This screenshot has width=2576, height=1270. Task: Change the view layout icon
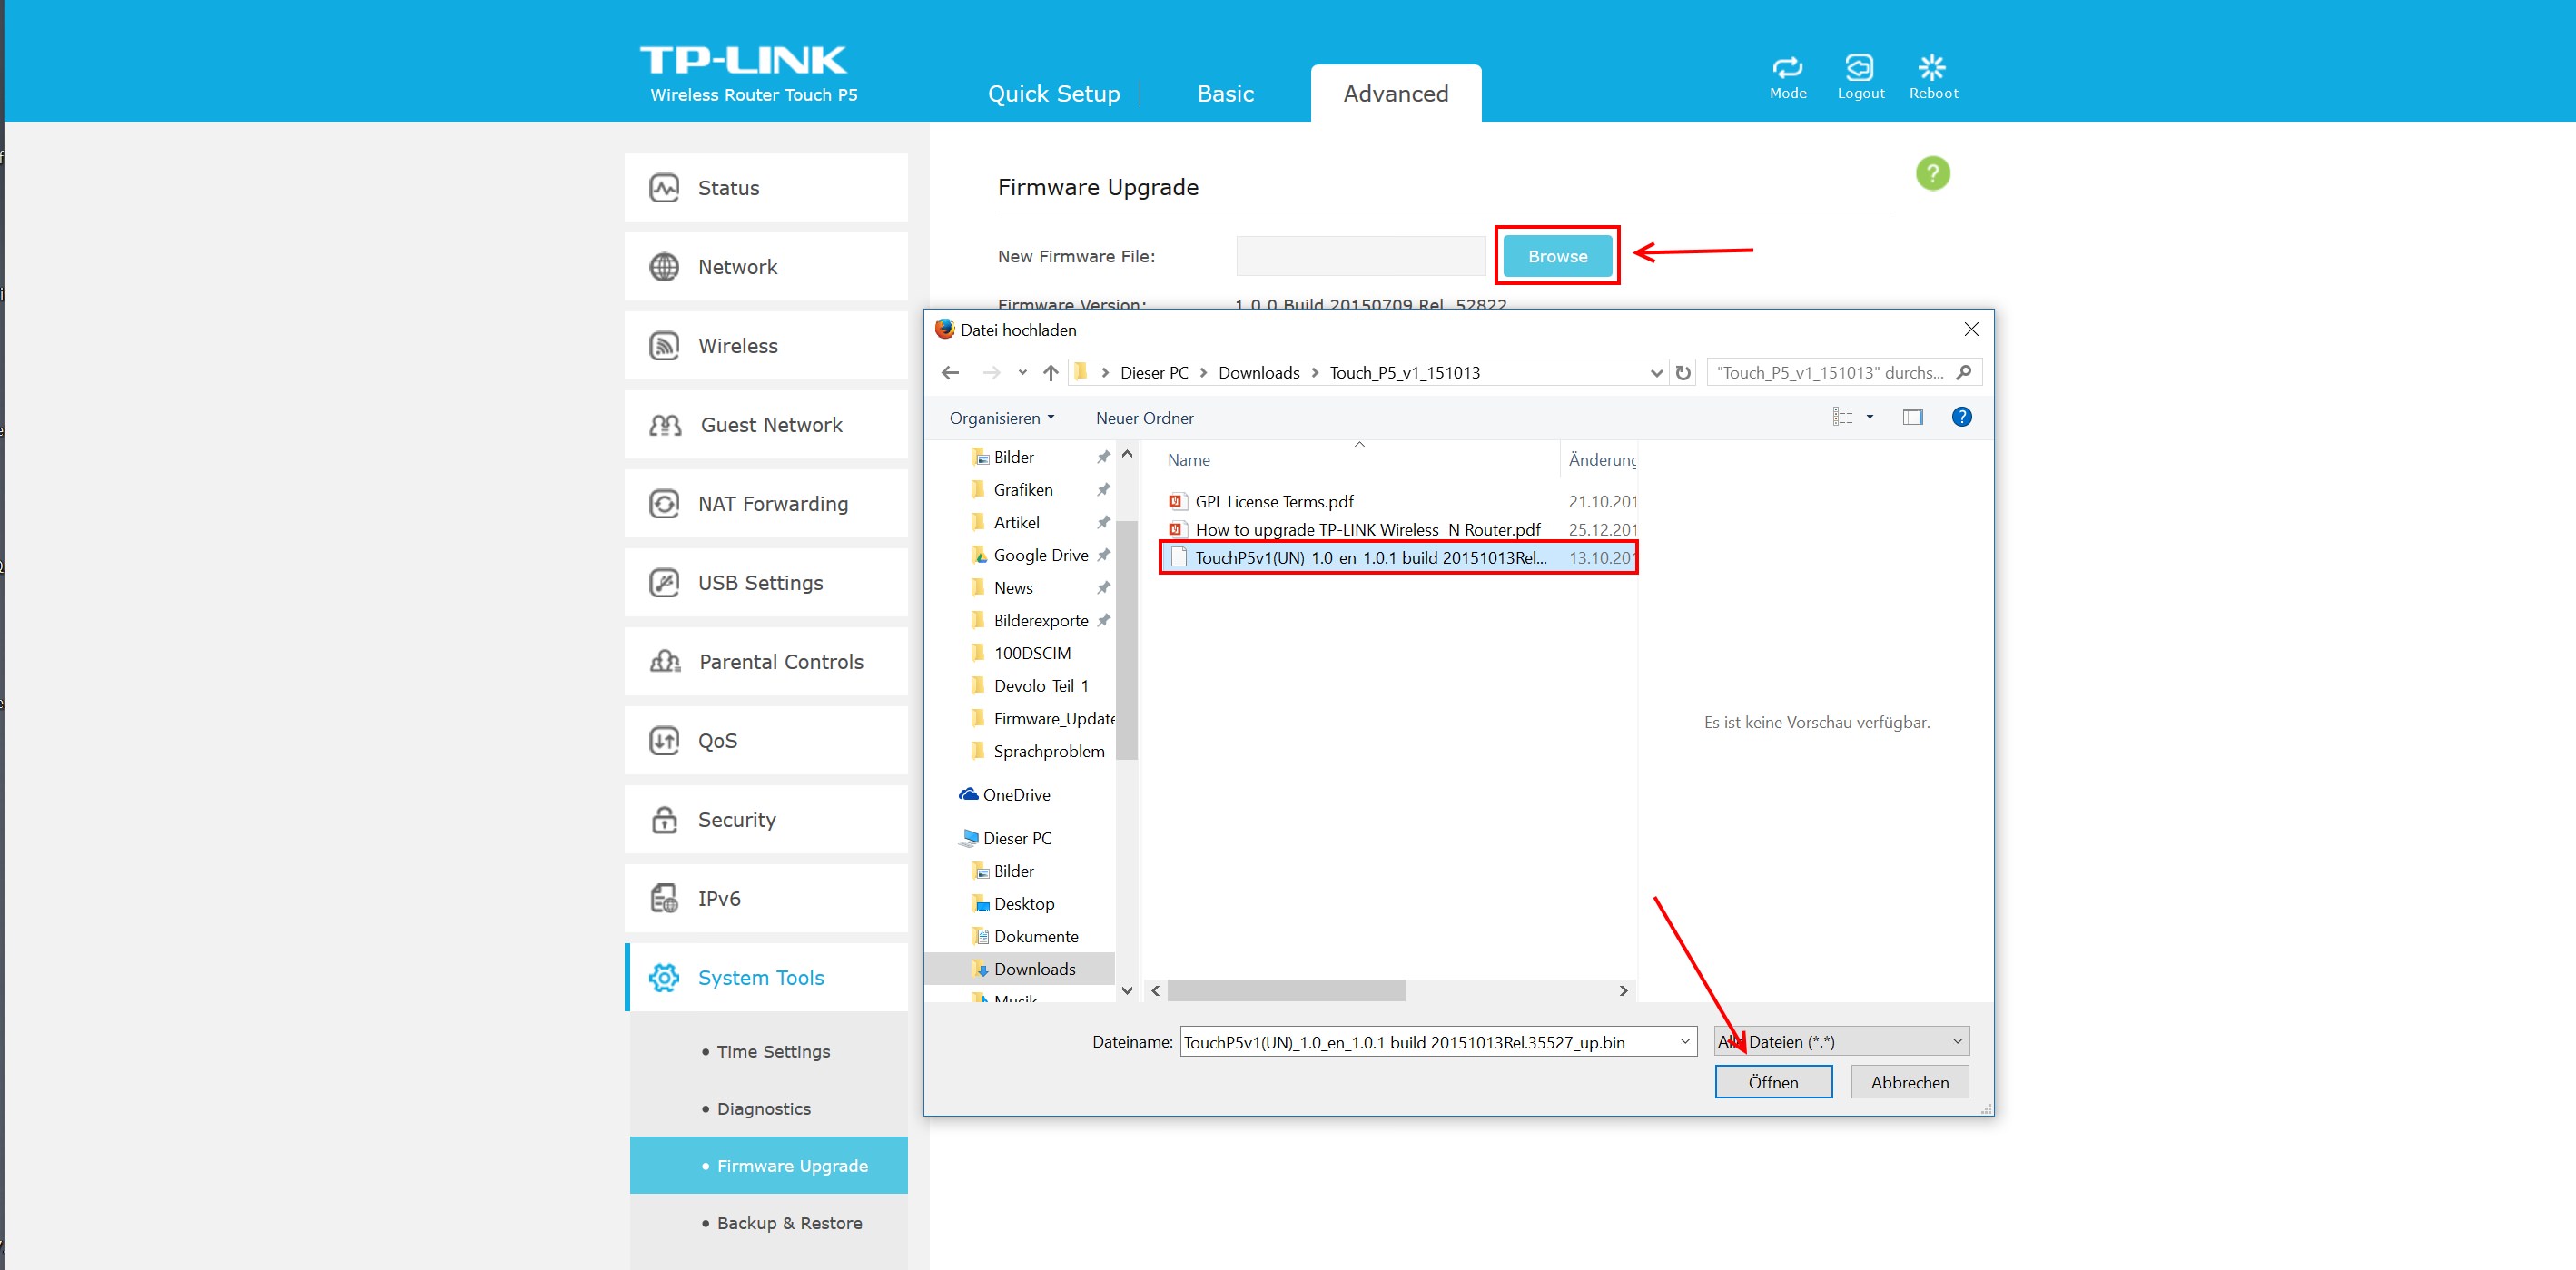(x=1842, y=417)
